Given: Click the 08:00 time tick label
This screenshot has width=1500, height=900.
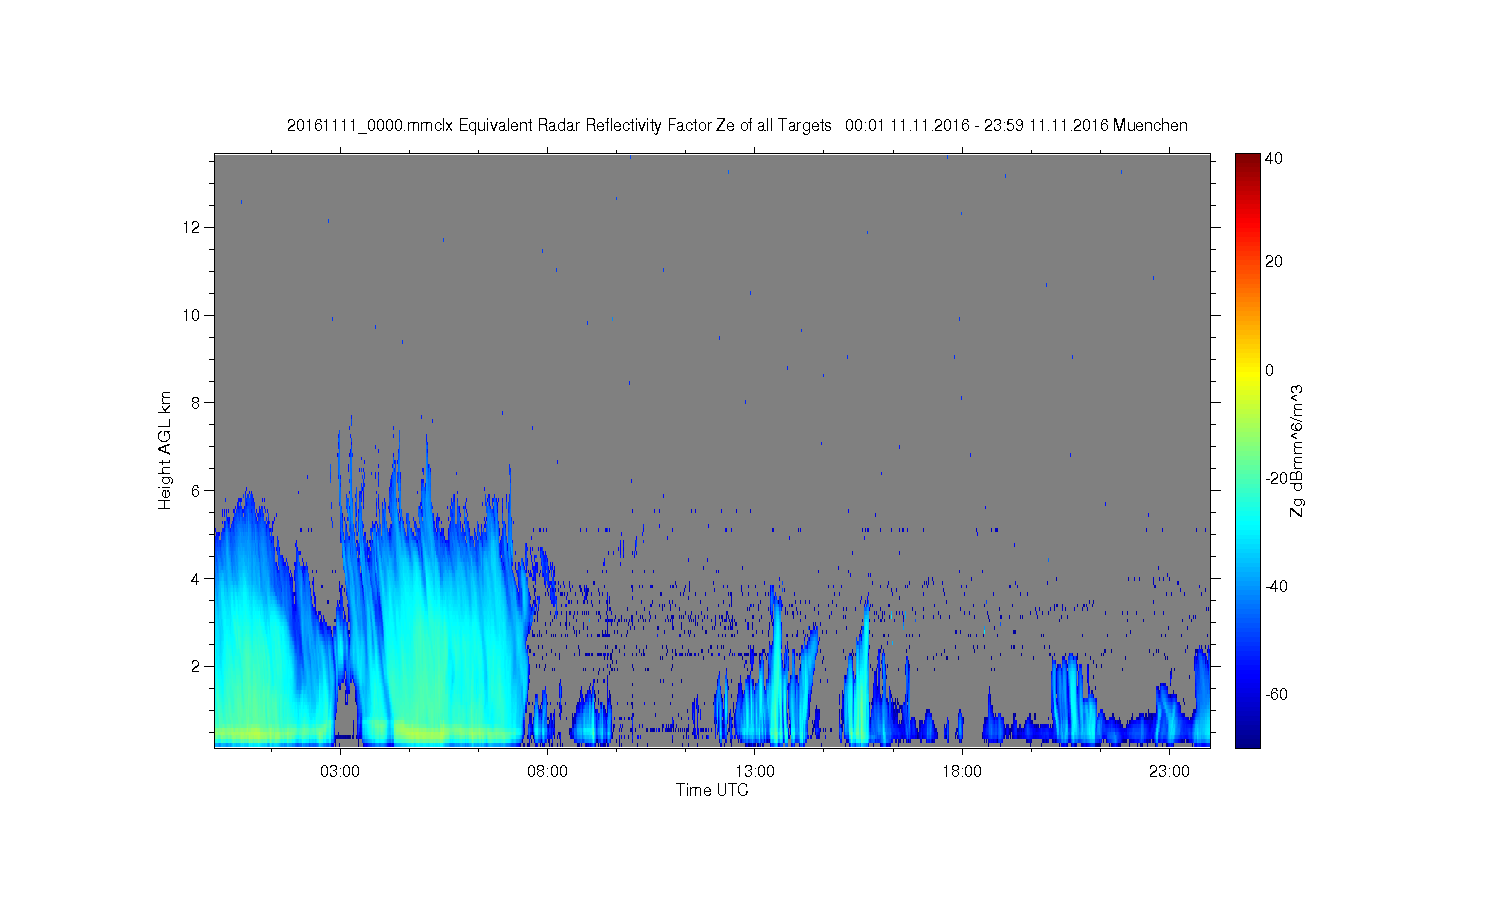Looking at the screenshot, I should point(548,771).
